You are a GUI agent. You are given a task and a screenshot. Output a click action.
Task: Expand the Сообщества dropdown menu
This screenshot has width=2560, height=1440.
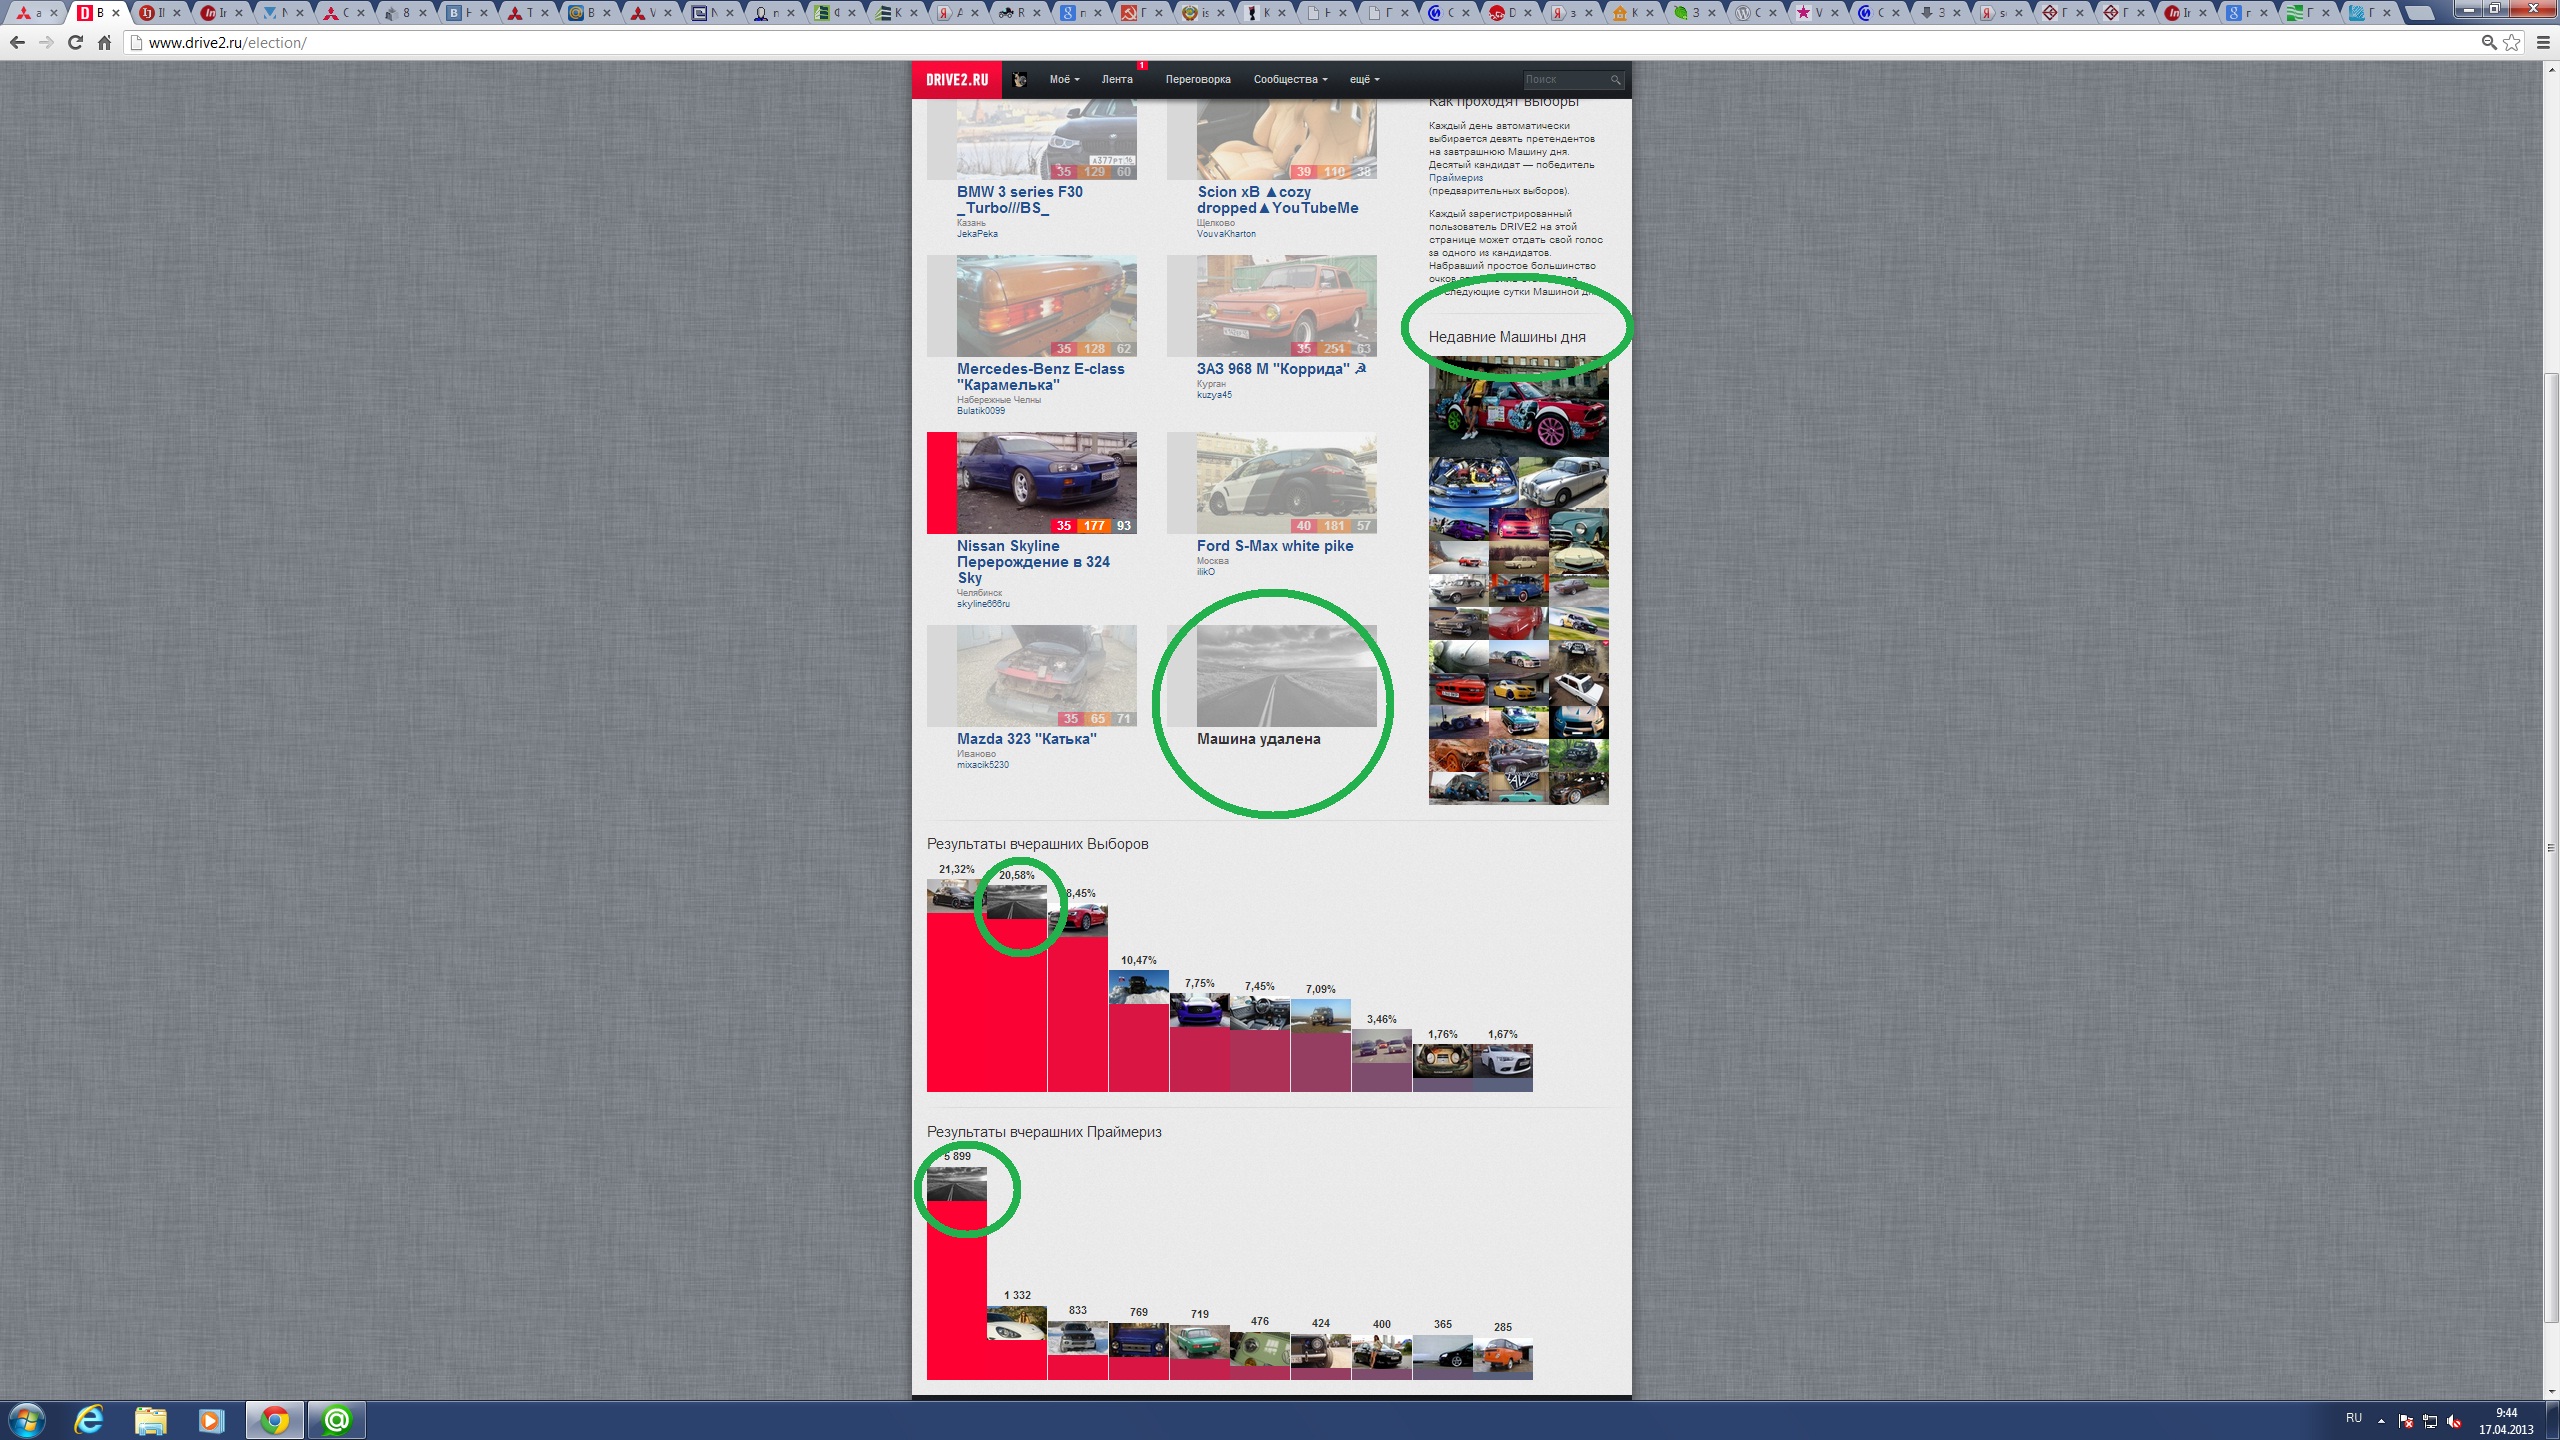[1289, 80]
